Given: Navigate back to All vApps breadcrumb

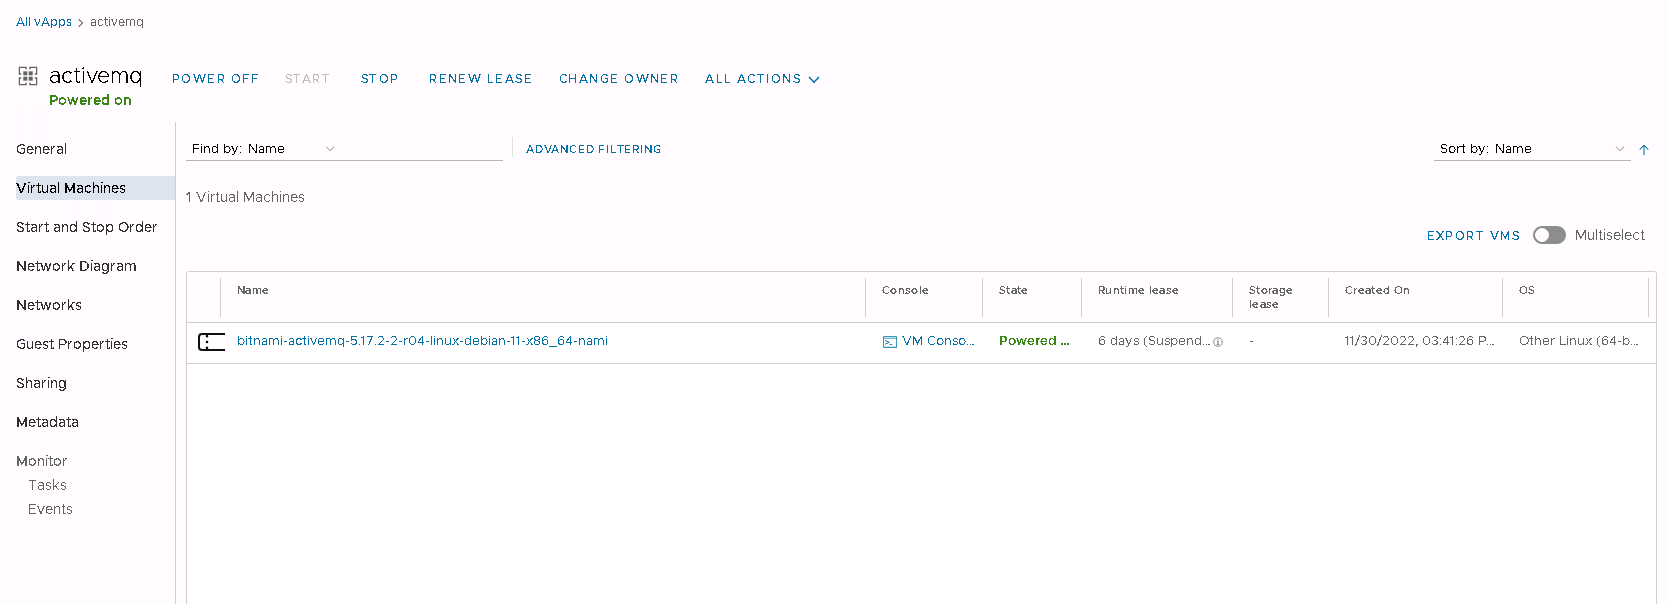Looking at the screenshot, I should (44, 22).
